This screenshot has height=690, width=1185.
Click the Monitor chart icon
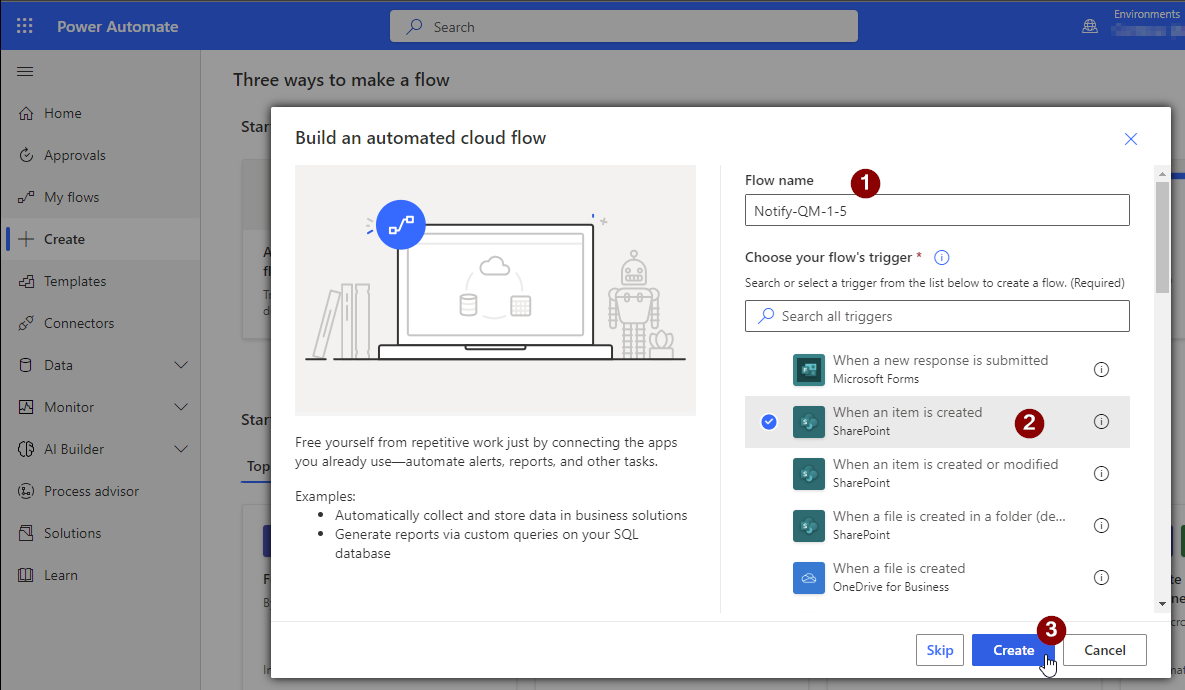click(x=26, y=407)
